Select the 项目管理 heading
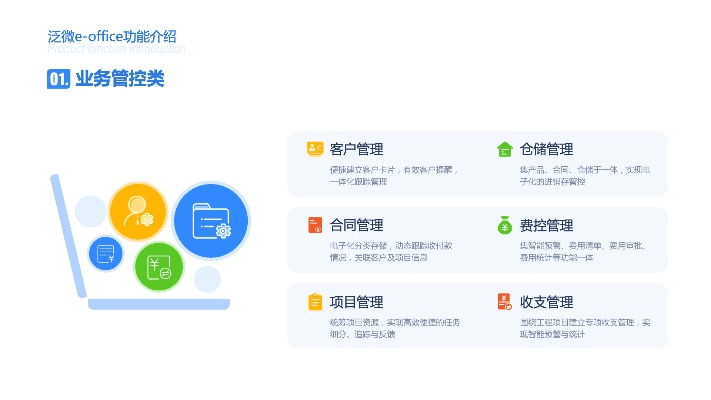 click(x=356, y=302)
